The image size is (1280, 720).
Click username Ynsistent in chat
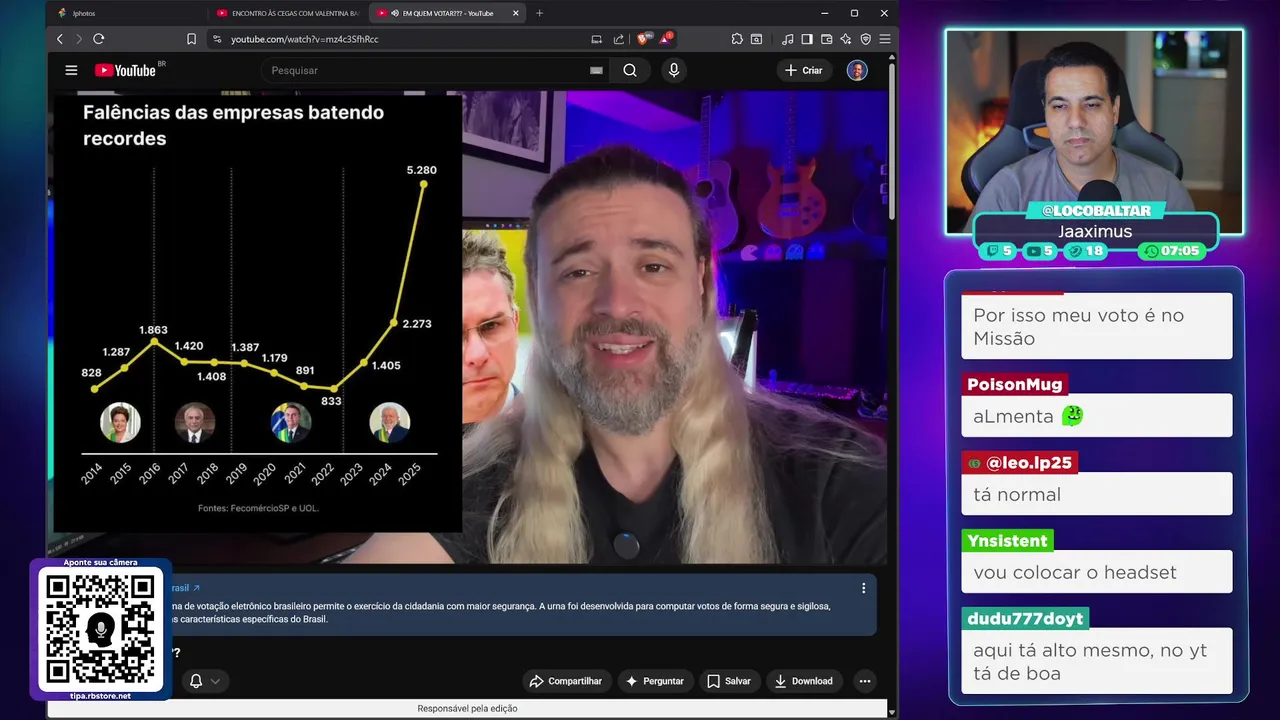pyautogui.click(x=1007, y=540)
